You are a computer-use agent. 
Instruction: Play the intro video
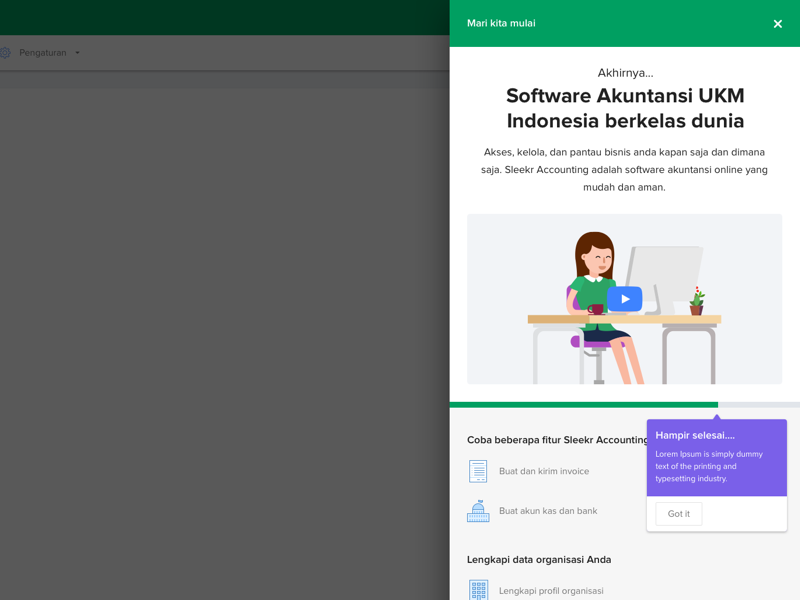624,299
